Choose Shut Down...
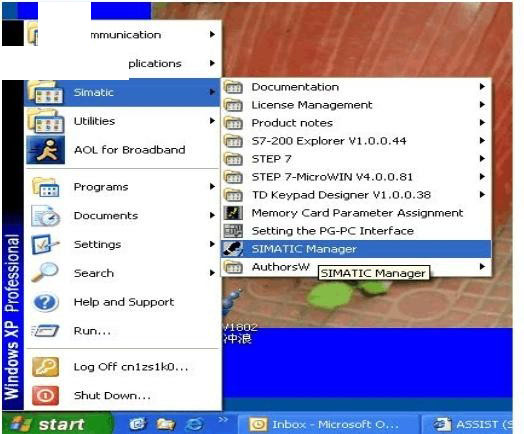This screenshot has width=524, height=434. click(x=122, y=396)
